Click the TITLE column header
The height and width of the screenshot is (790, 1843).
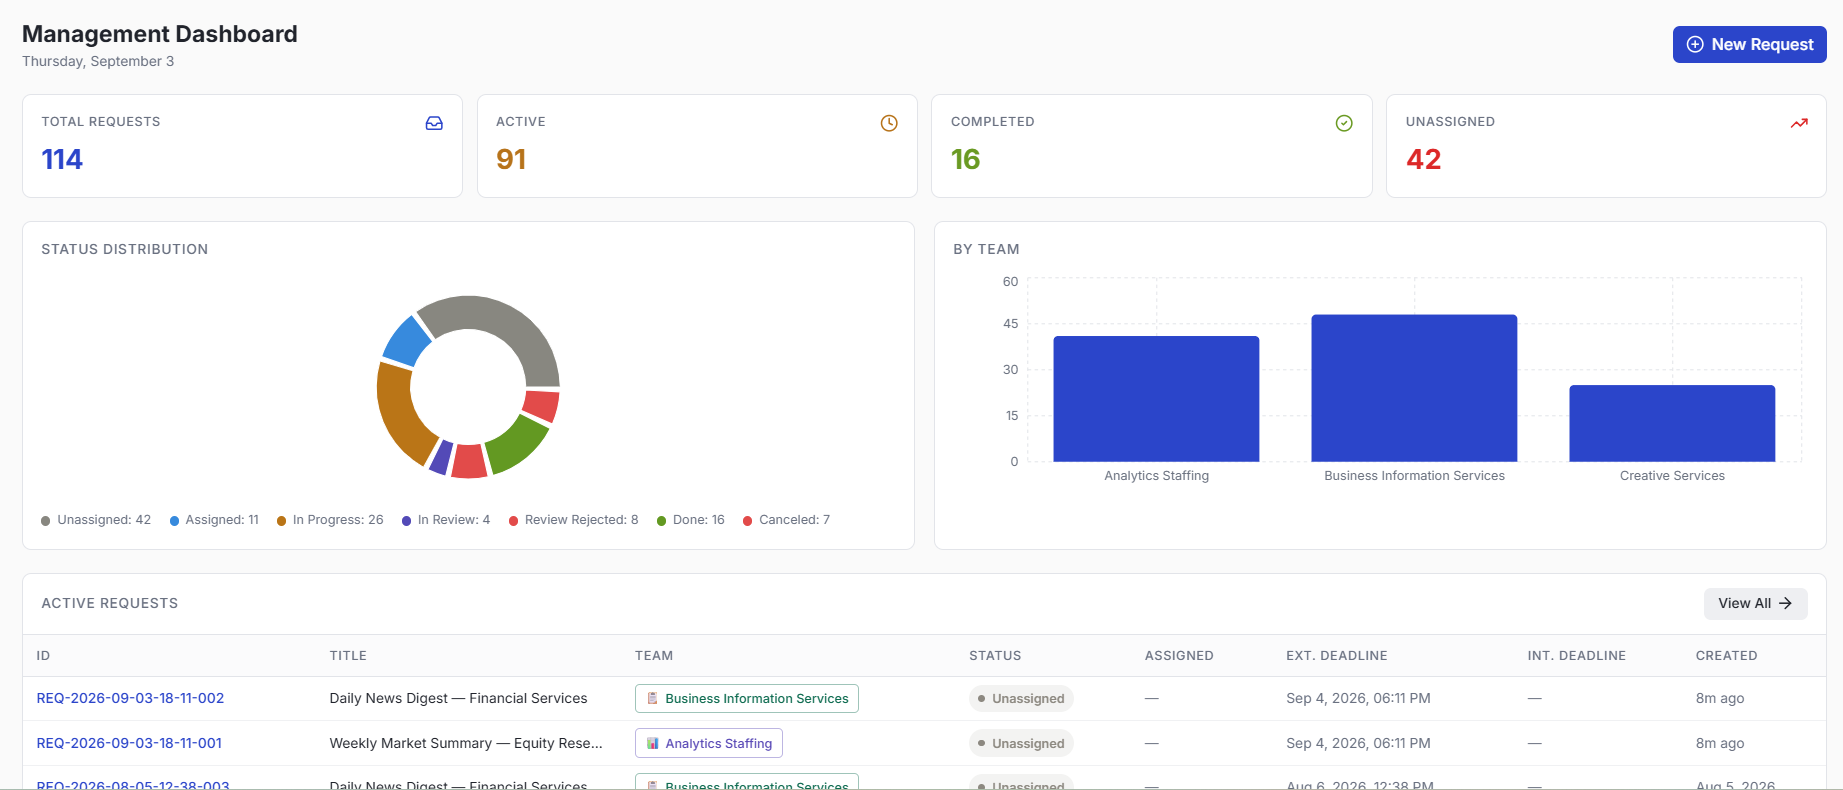tap(348, 656)
